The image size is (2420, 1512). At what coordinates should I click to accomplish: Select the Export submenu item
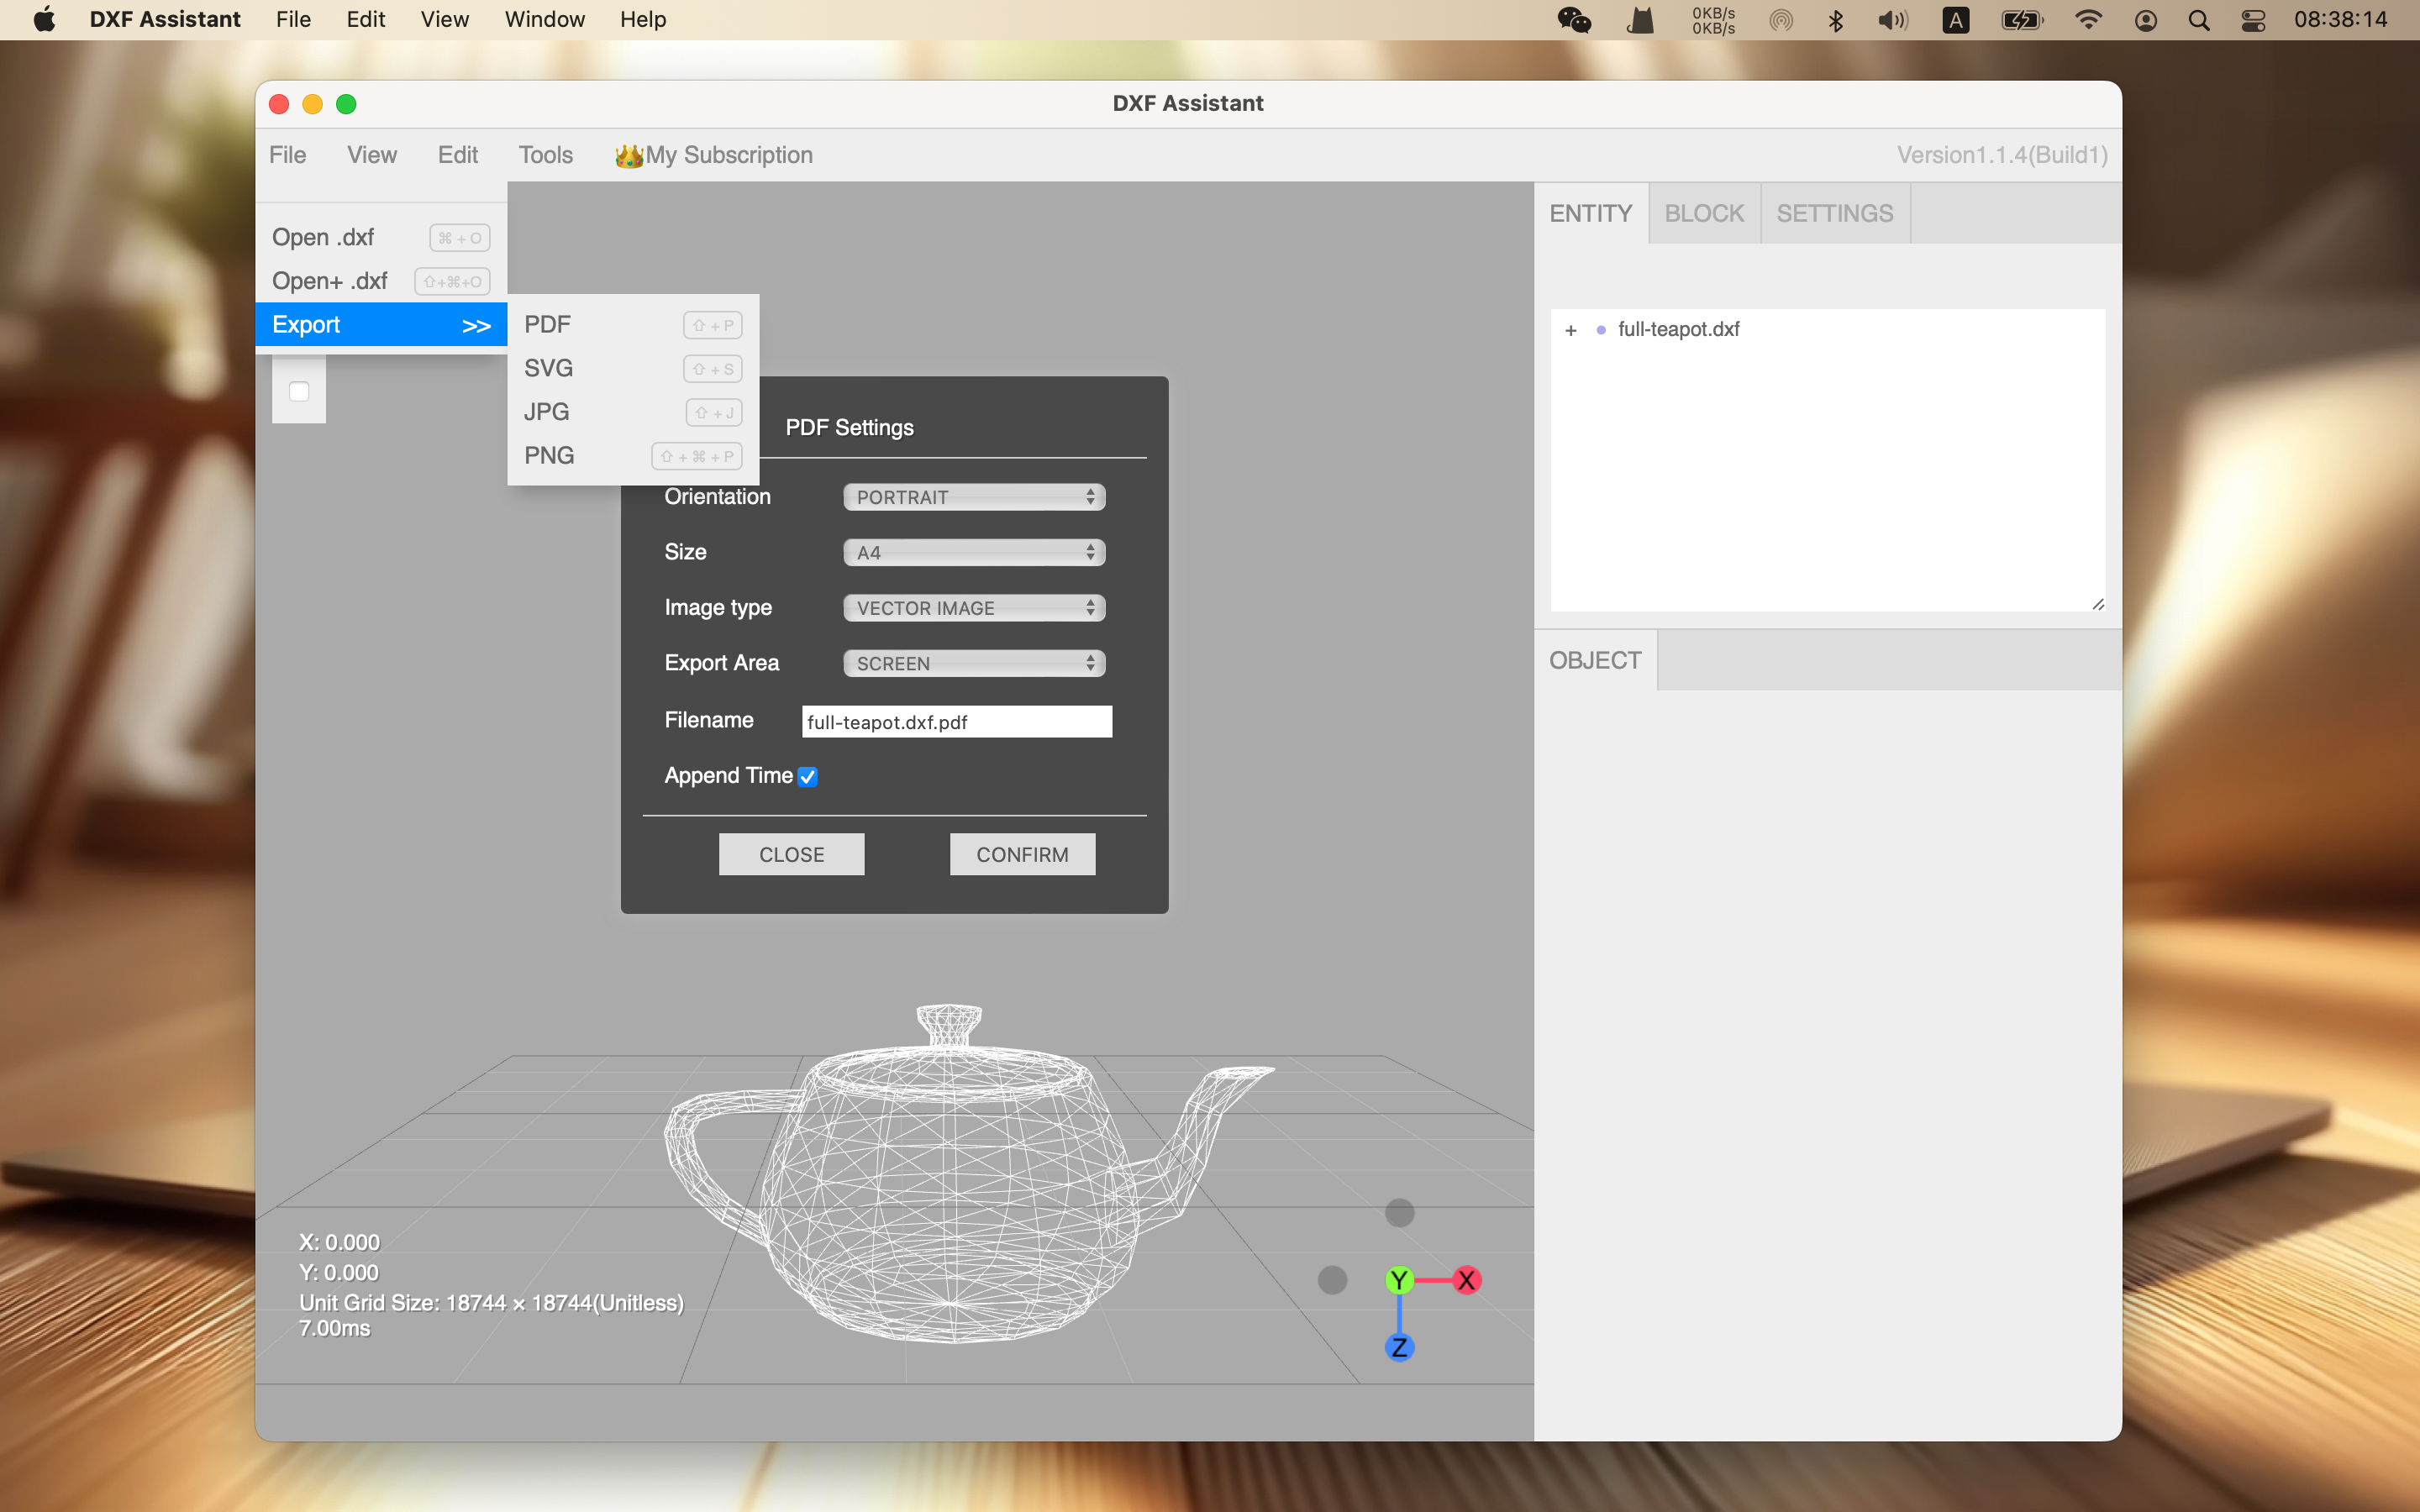[x=381, y=325]
